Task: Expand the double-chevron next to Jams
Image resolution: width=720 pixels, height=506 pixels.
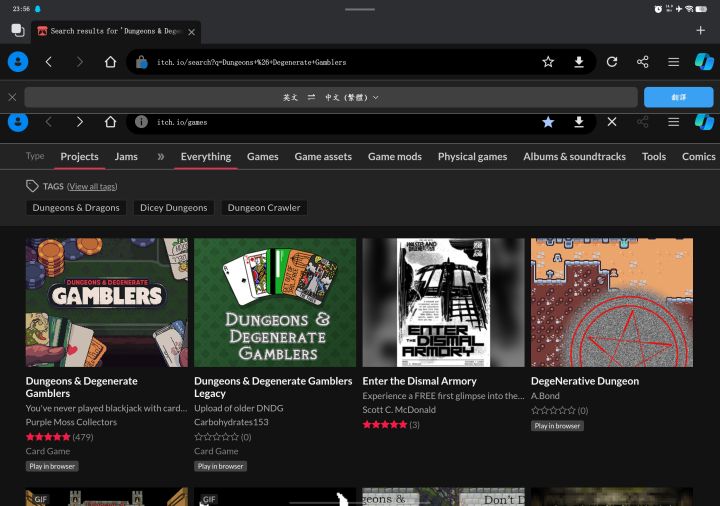Action: click(x=160, y=157)
